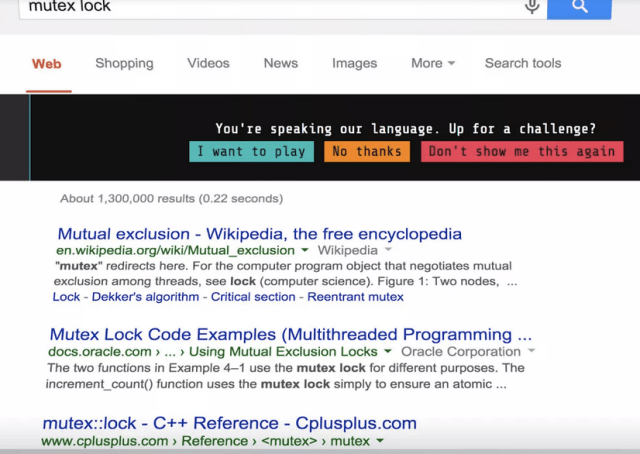
Task: Click the docs.oracle.com URL text
Action: (213, 352)
